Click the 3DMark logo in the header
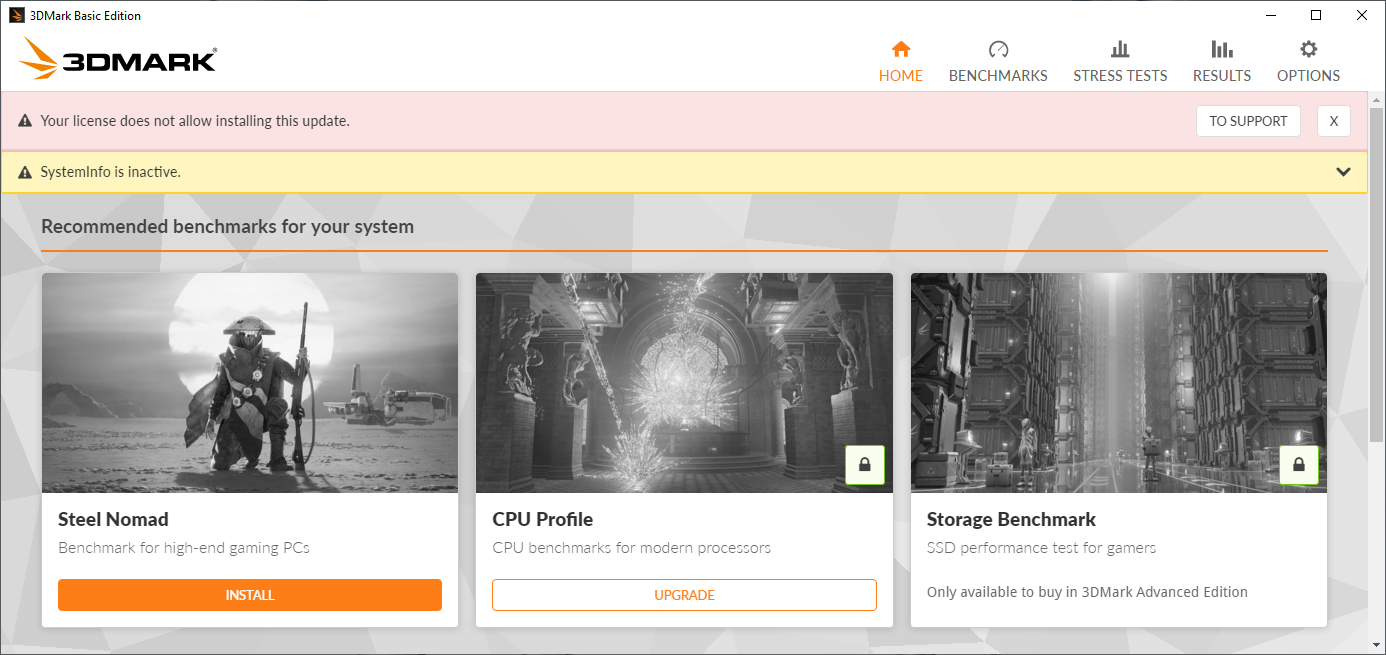The width and height of the screenshot is (1386, 655). (117, 59)
